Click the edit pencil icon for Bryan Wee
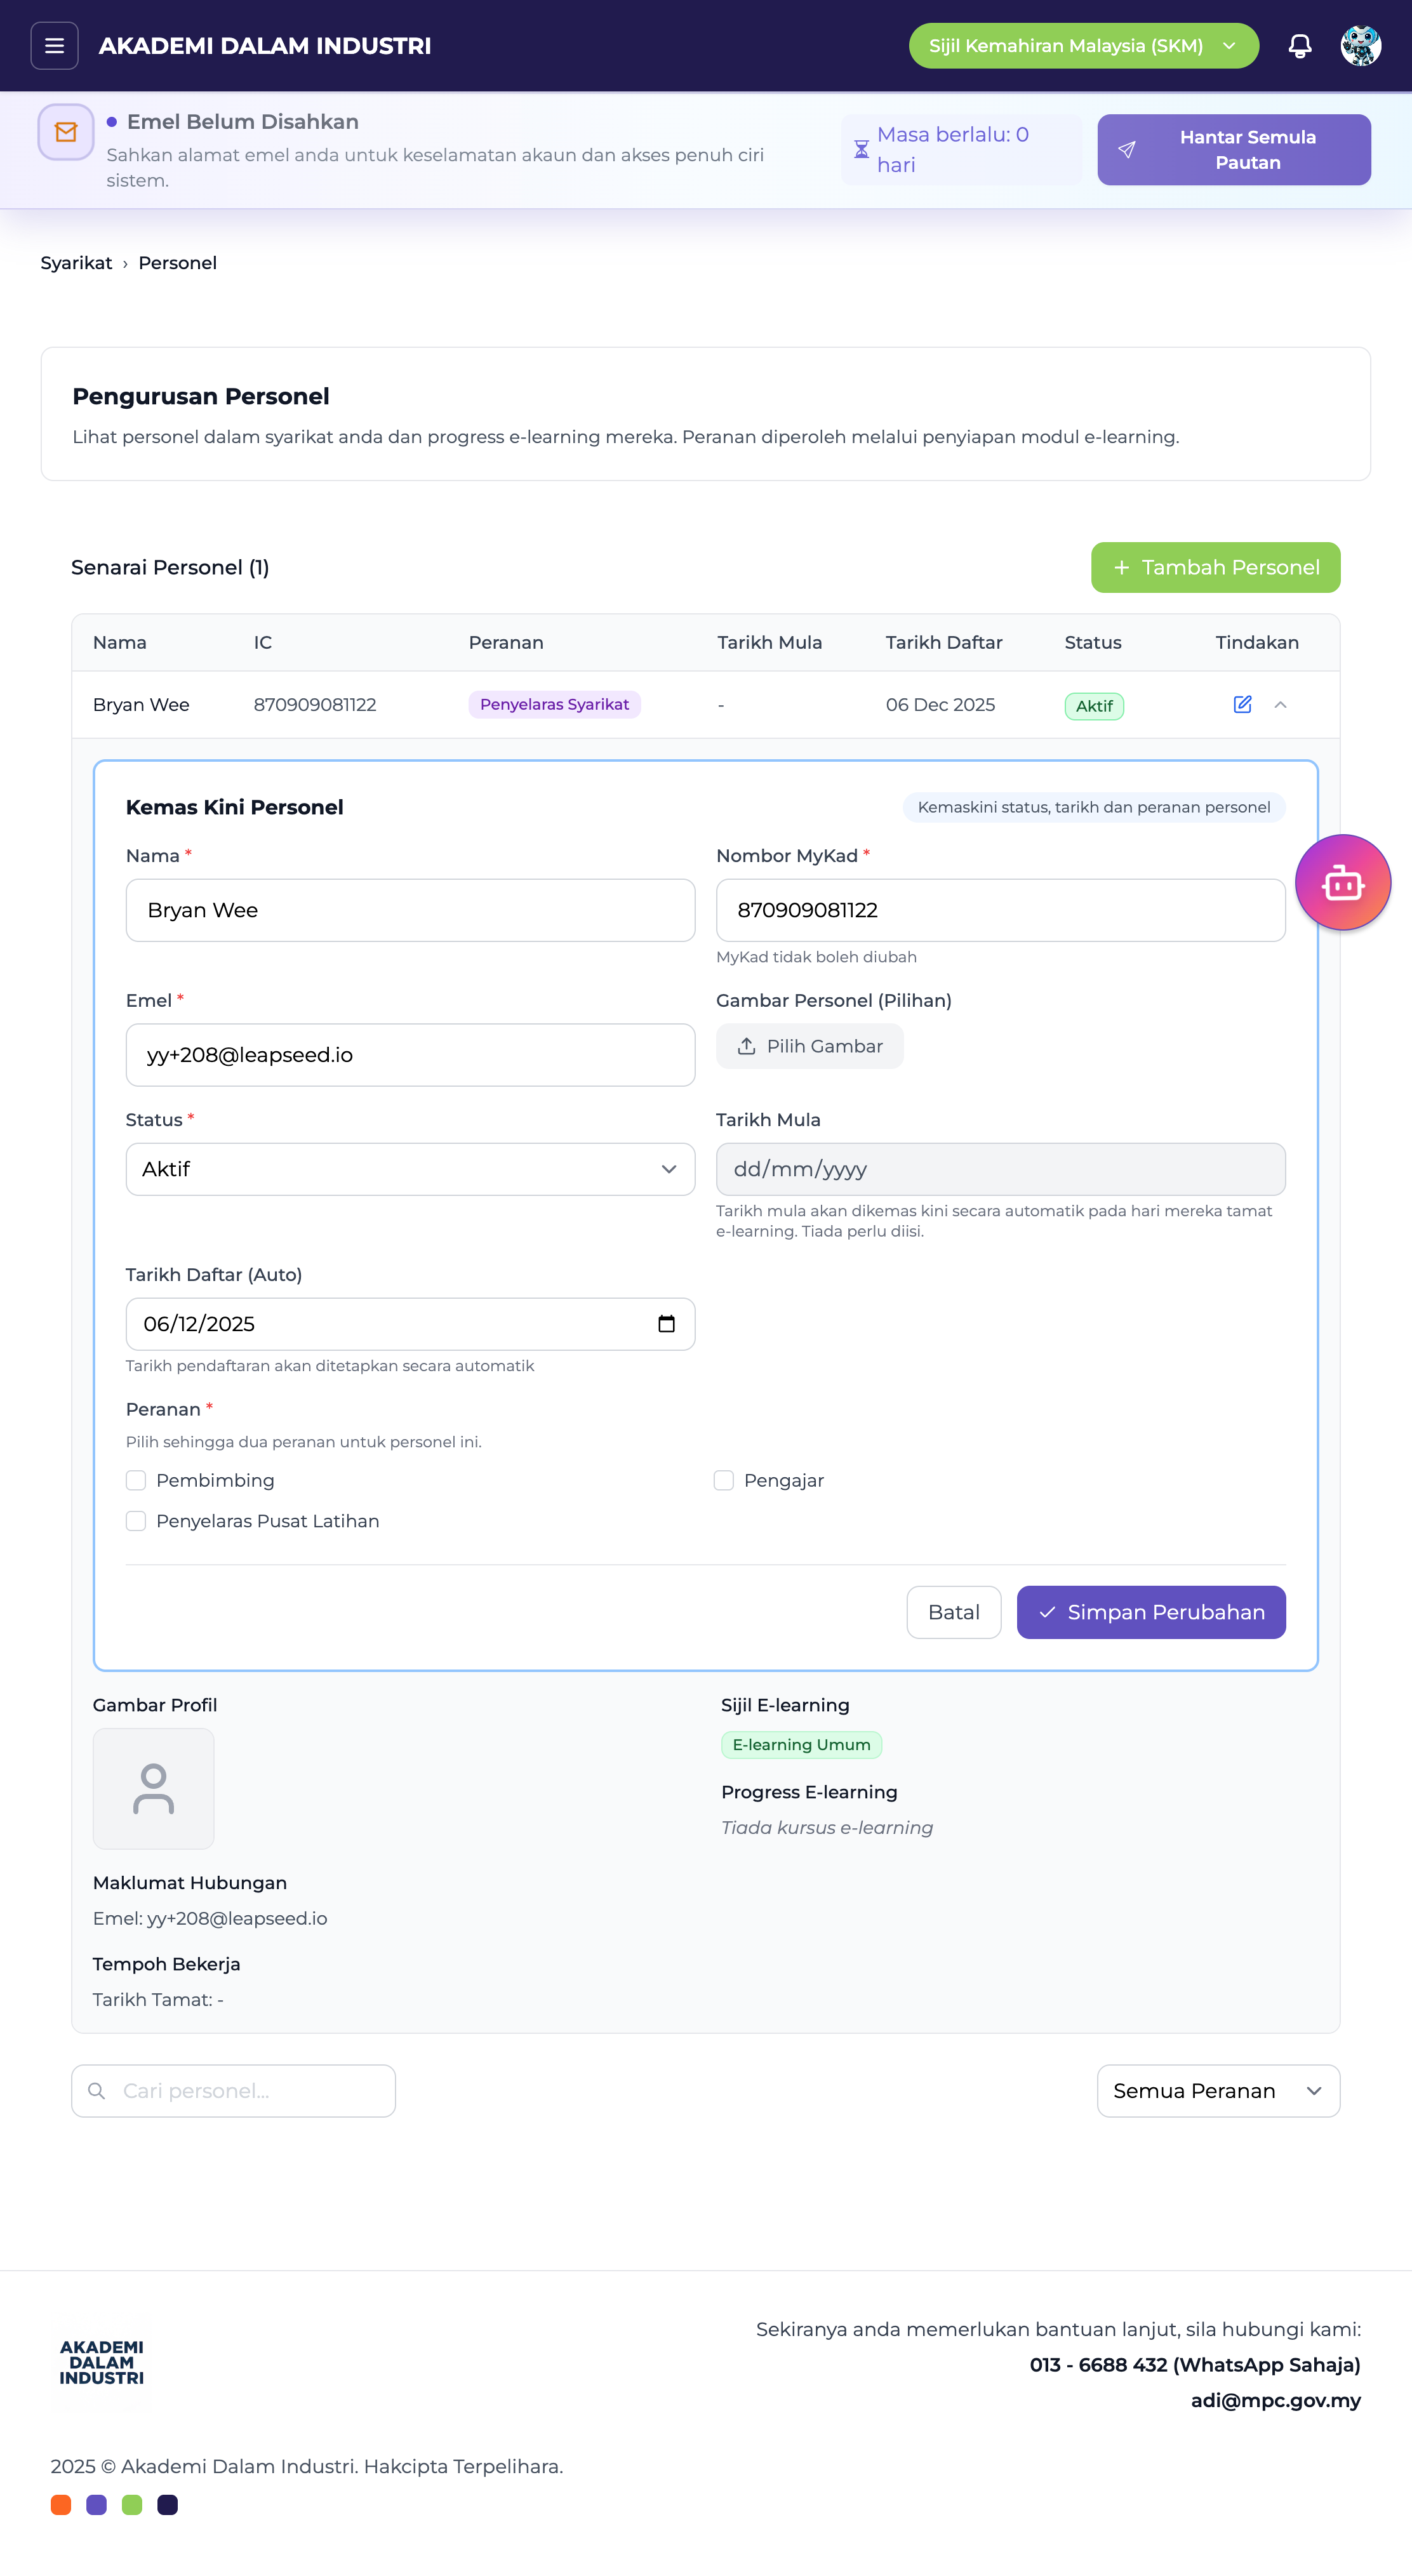The image size is (1412, 2576). (1242, 705)
